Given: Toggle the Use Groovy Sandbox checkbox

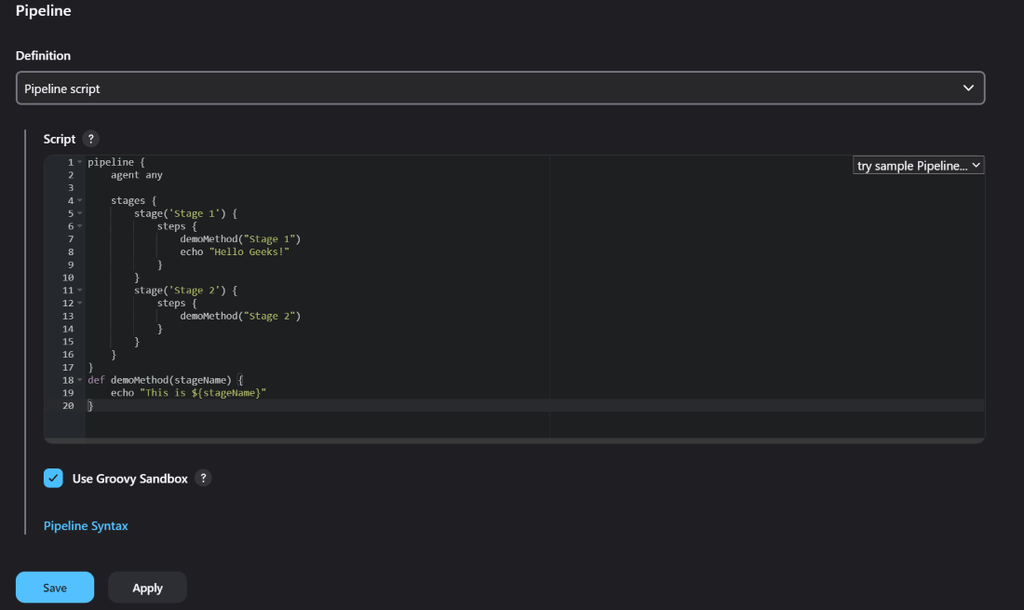Looking at the screenshot, I should coord(54,478).
